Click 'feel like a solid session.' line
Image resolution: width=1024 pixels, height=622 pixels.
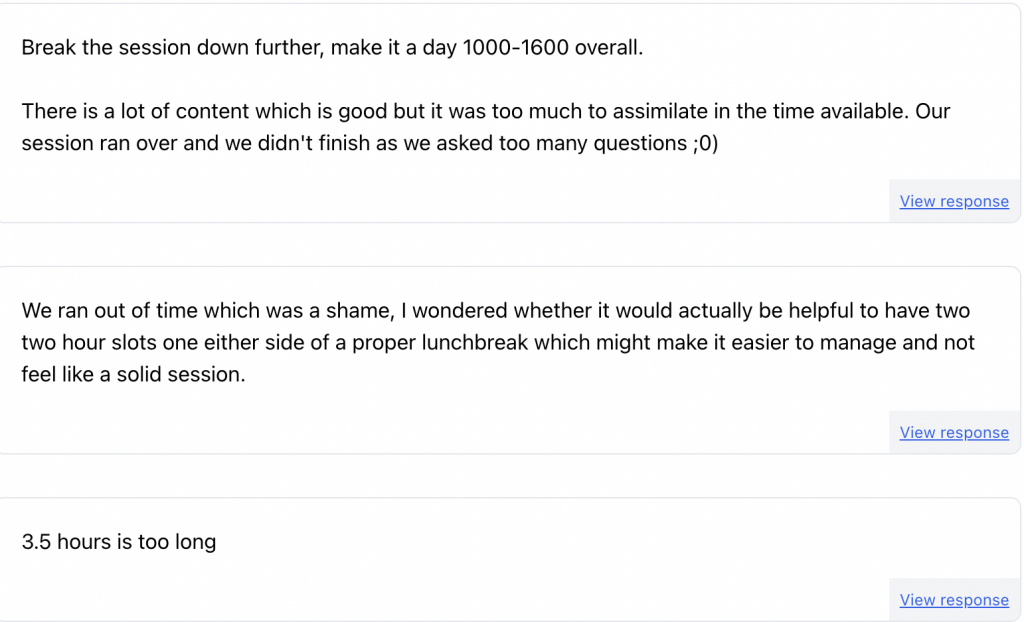133,374
